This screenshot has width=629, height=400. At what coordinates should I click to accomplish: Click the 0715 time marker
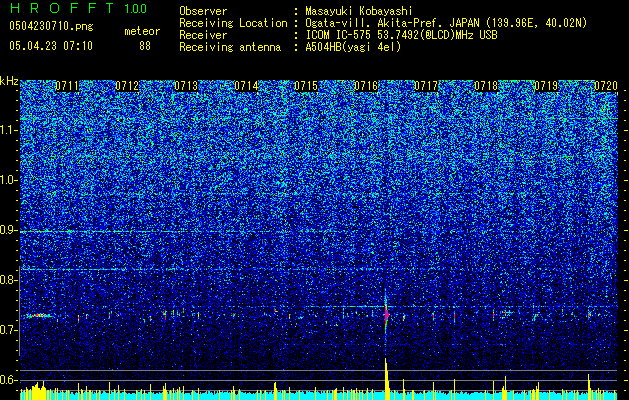point(306,86)
